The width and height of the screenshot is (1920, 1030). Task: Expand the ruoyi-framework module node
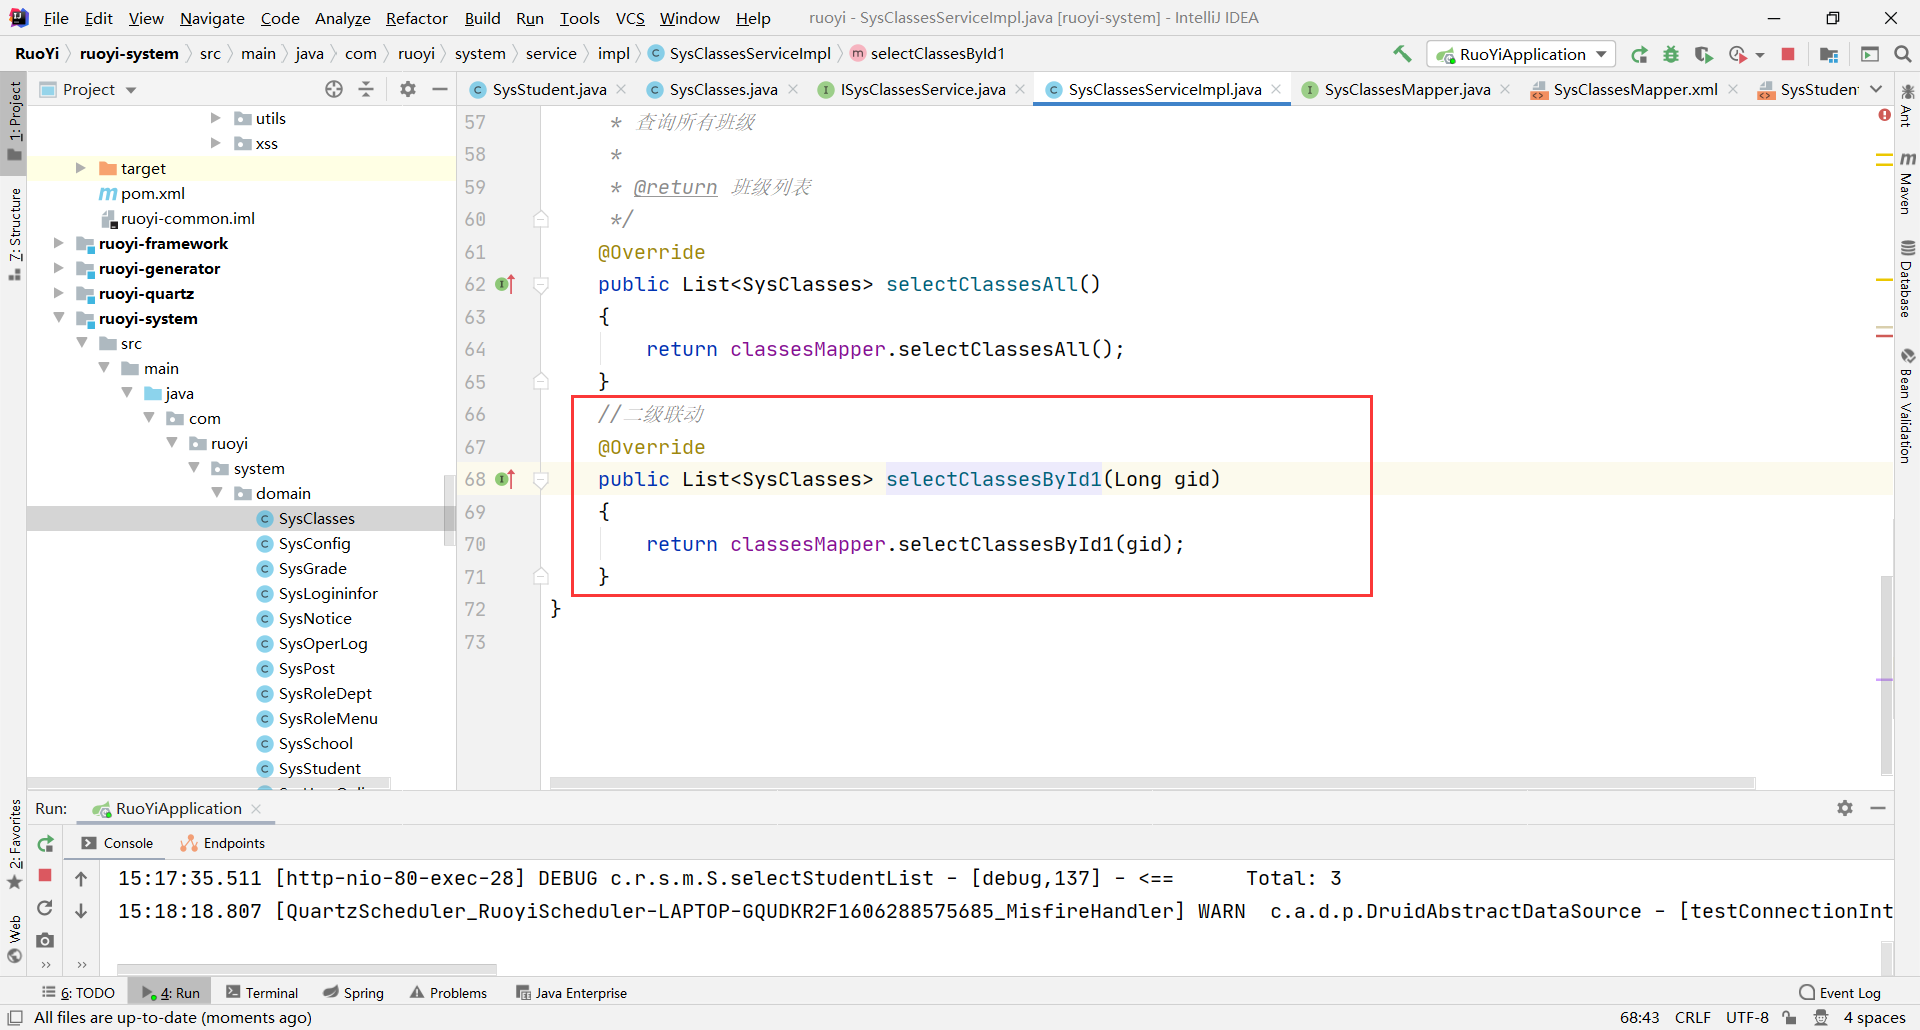[x=59, y=243]
